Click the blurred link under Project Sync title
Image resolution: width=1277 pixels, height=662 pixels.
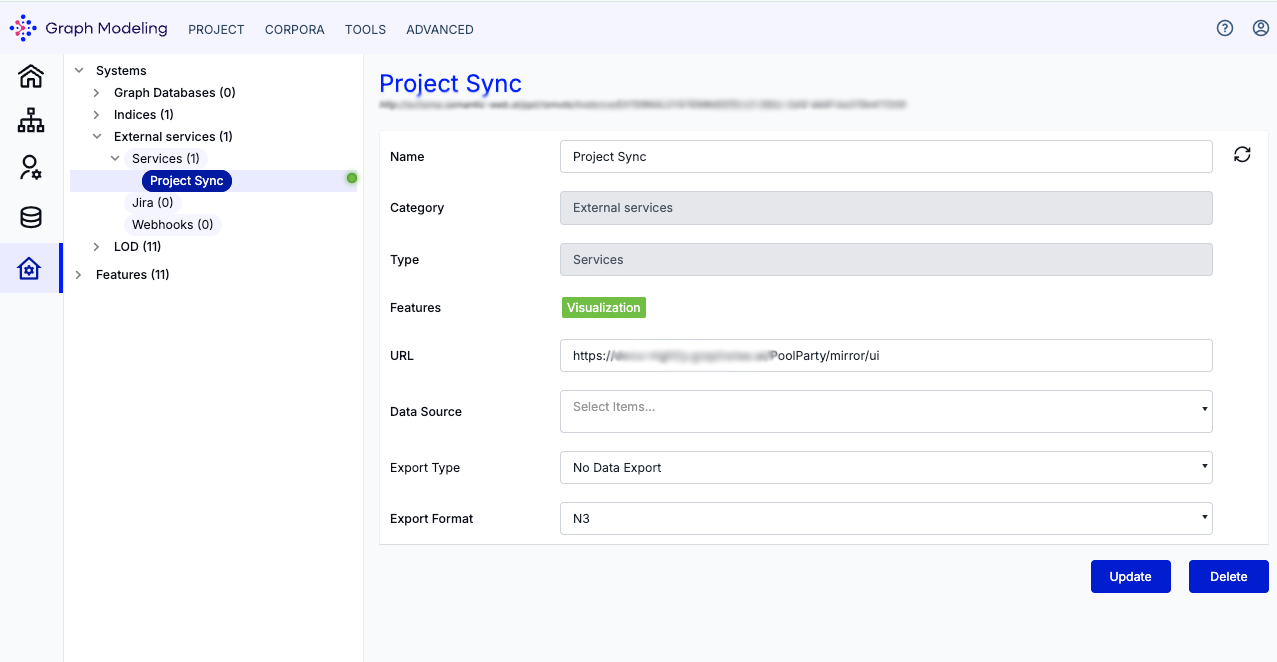(x=643, y=103)
